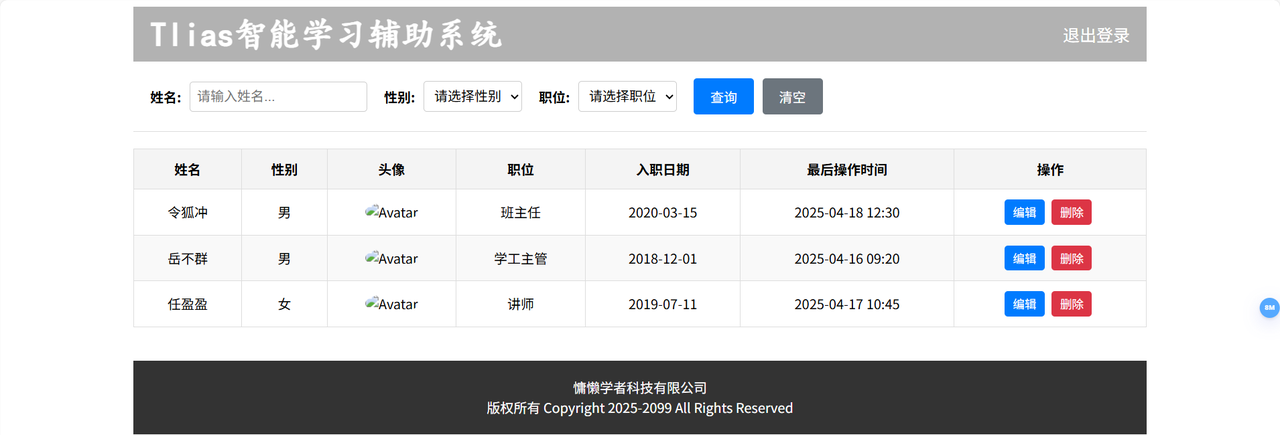Click the 职位 column header
This screenshot has height=435, width=1280.
(x=521, y=169)
